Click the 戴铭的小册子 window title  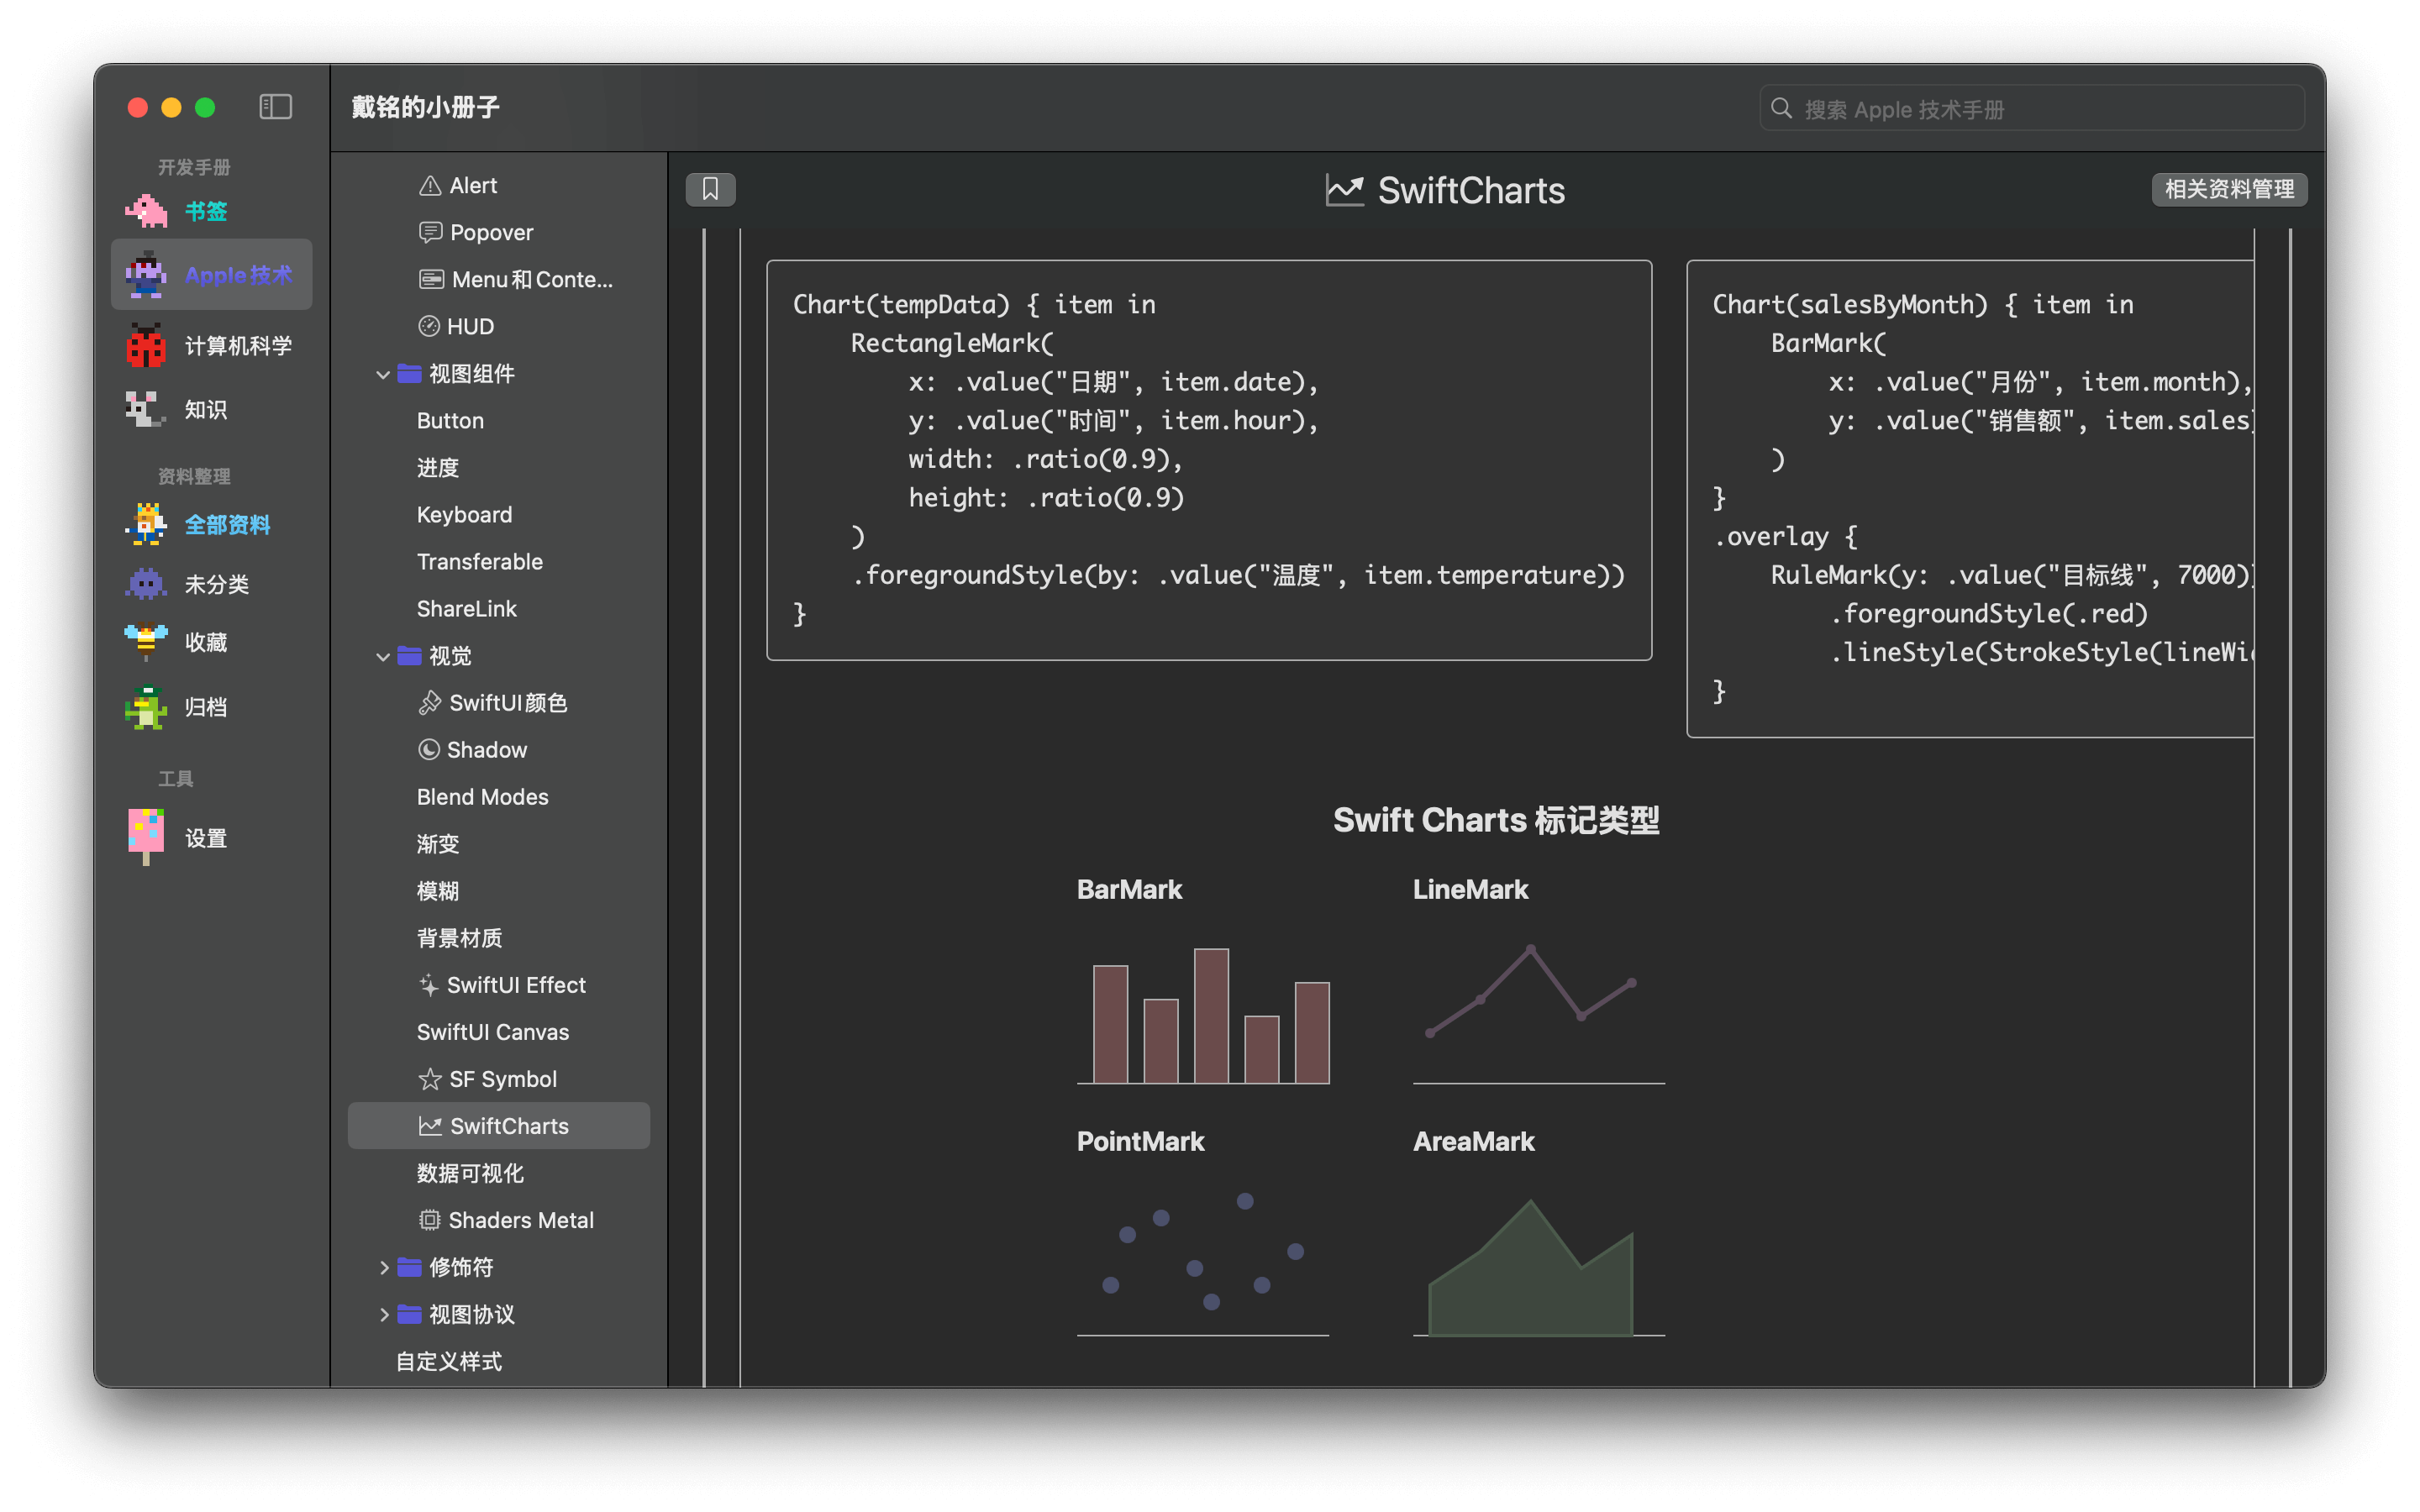426,107
